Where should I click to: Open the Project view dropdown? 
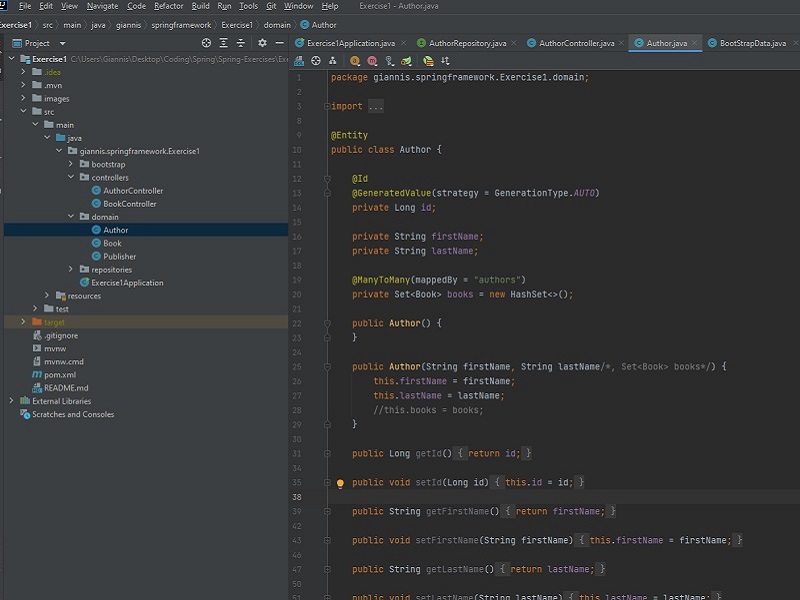point(62,43)
